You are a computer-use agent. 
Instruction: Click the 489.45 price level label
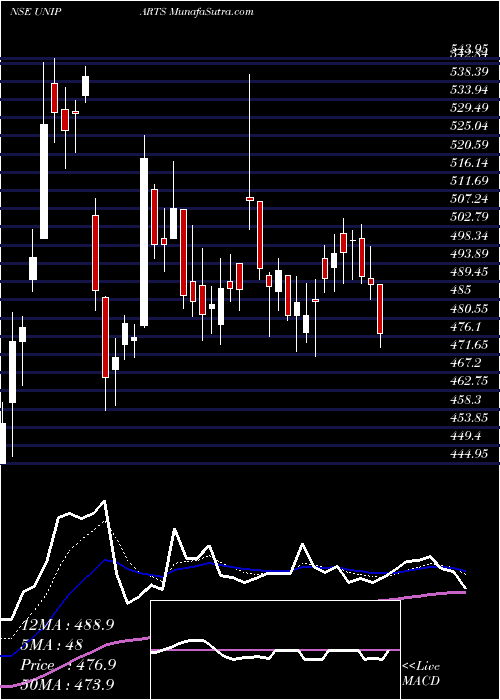(x=468, y=272)
